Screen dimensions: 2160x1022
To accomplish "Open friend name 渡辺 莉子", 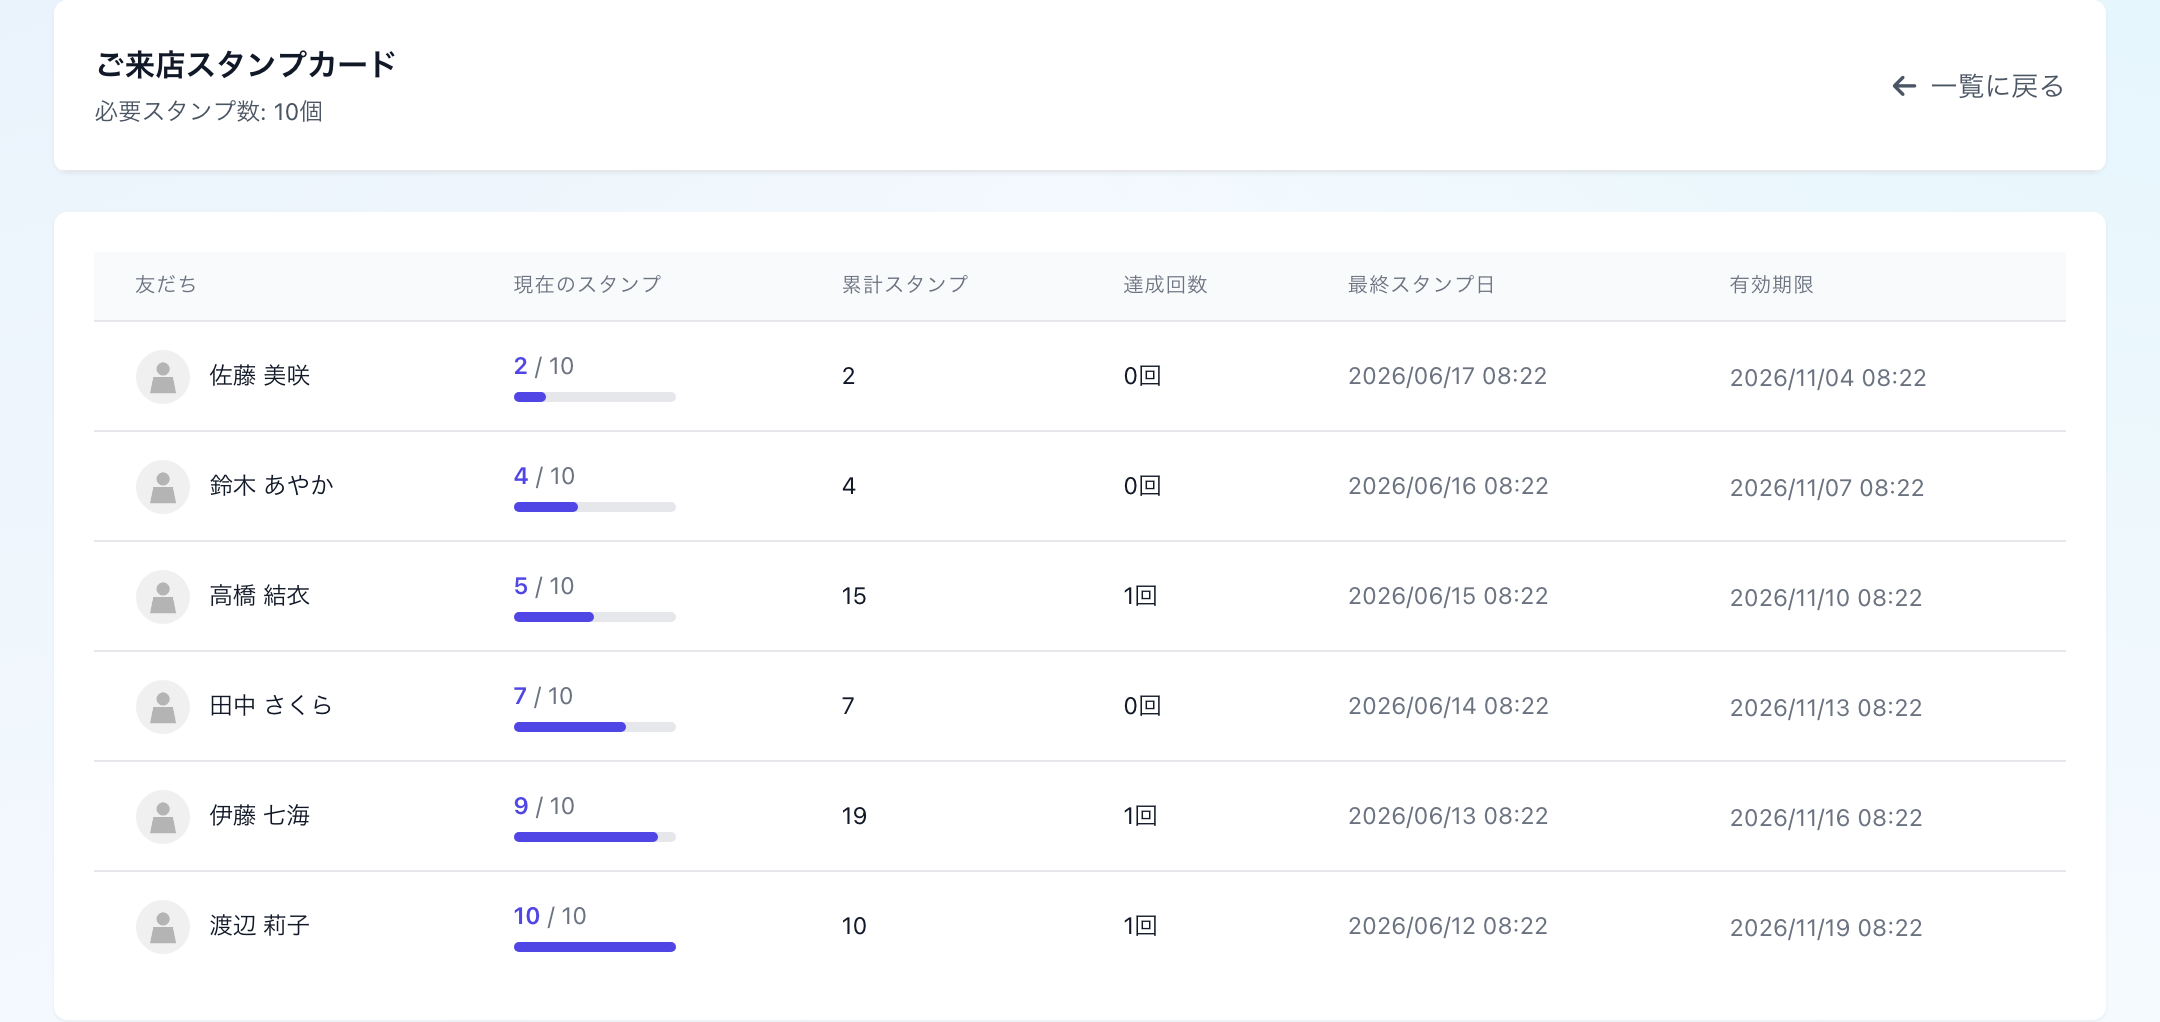I will pyautogui.click(x=260, y=926).
